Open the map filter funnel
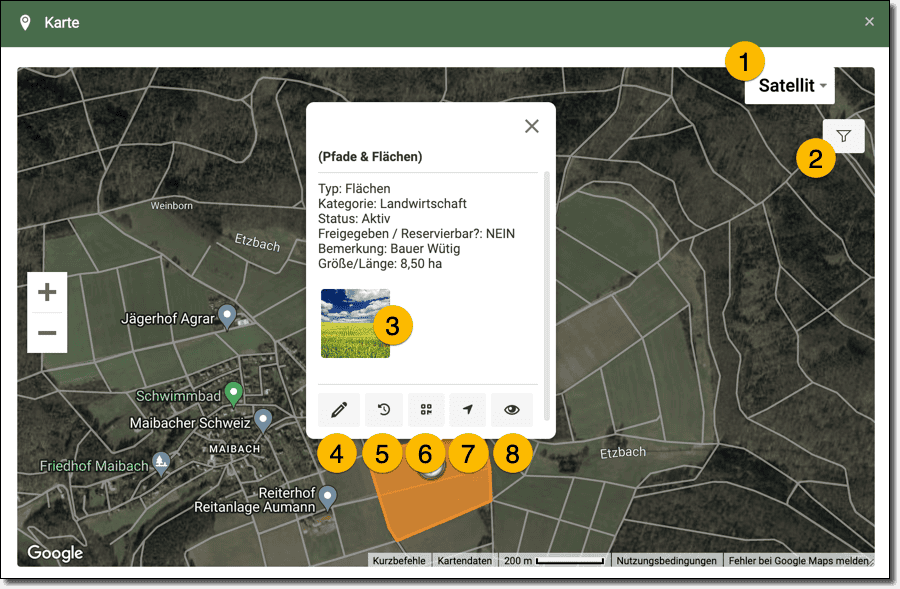900x589 pixels. pos(843,136)
